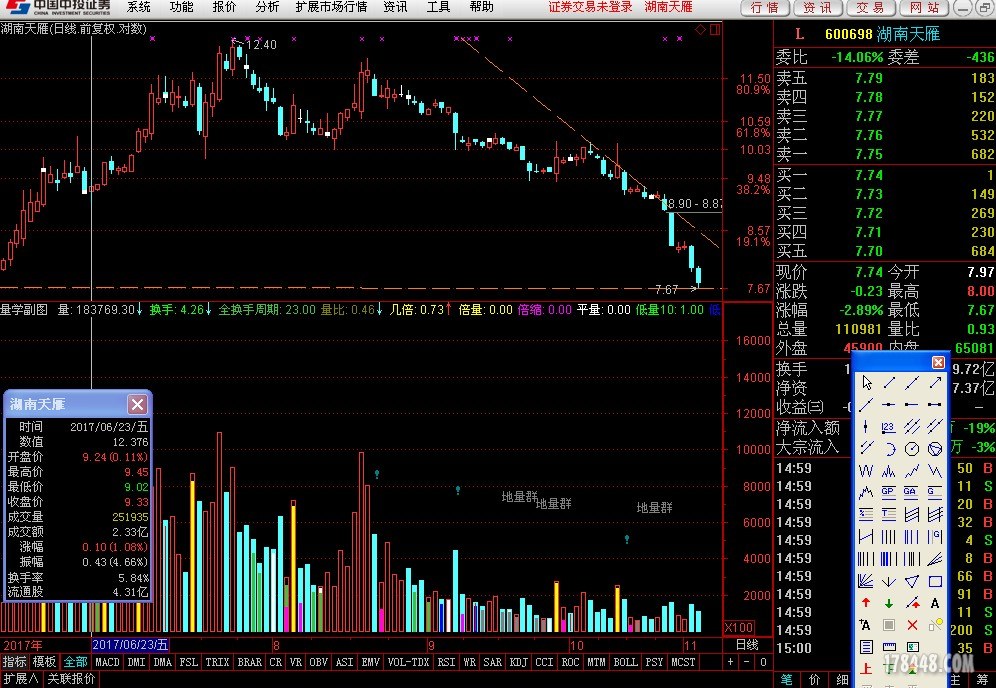
Task: Click the X100 volume scale label
Action: [x=739, y=628]
